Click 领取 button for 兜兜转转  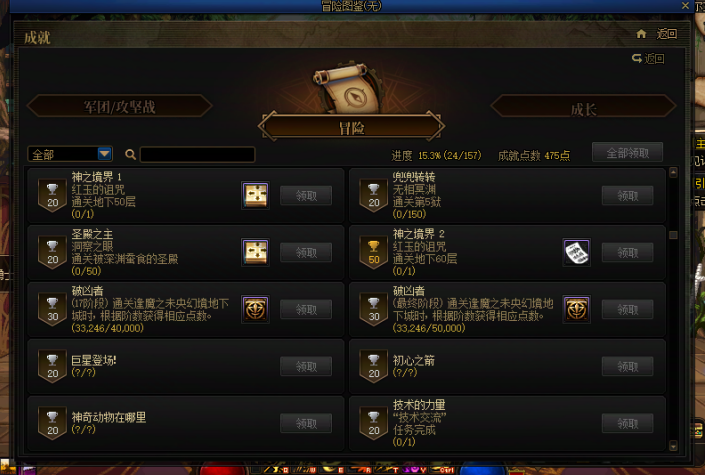[628, 196]
